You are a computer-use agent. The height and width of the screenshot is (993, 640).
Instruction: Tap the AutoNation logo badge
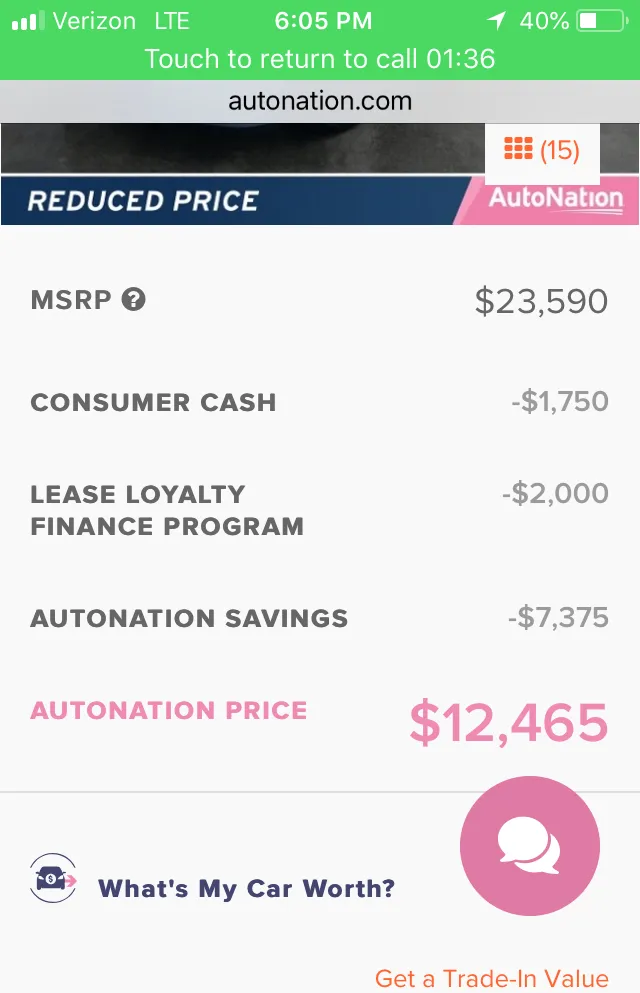(x=555, y=198)
